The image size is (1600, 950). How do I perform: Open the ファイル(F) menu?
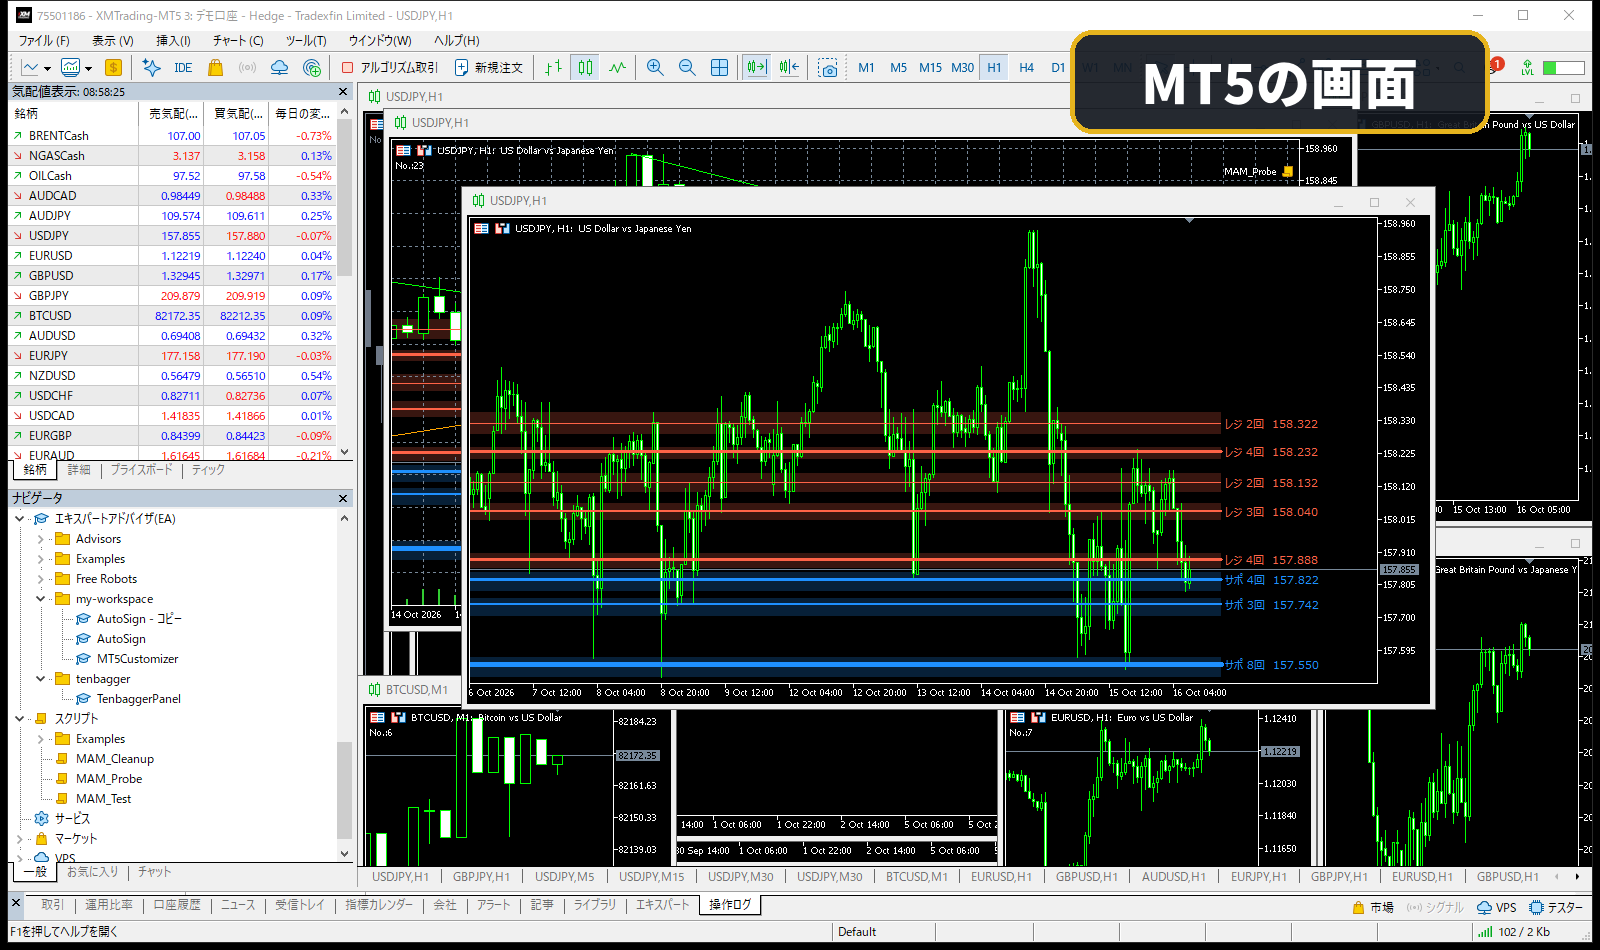point(44,41)
